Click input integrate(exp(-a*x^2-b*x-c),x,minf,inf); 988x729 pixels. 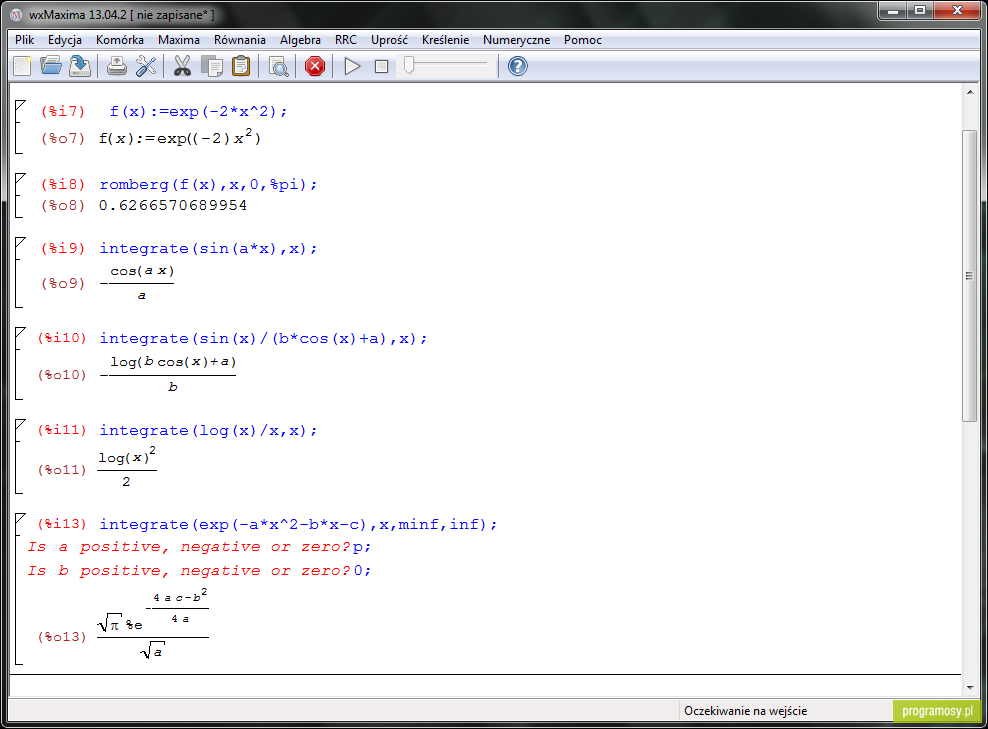click(x=298, y=524)
